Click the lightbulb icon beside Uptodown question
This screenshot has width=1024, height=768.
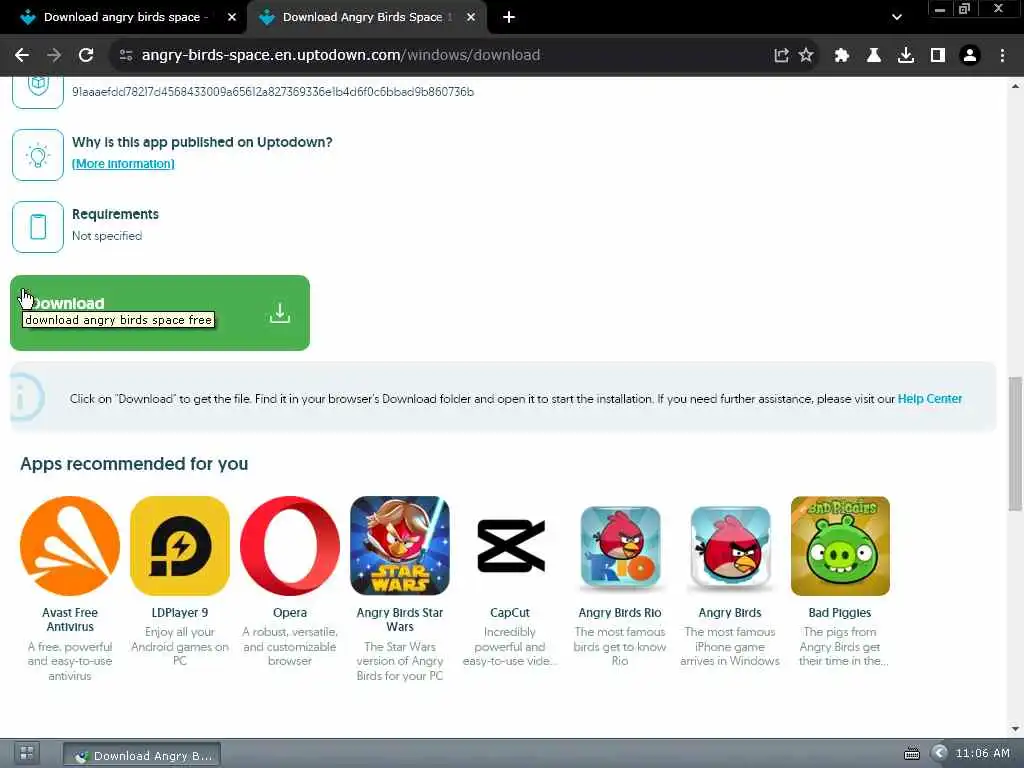pos(38,155)
